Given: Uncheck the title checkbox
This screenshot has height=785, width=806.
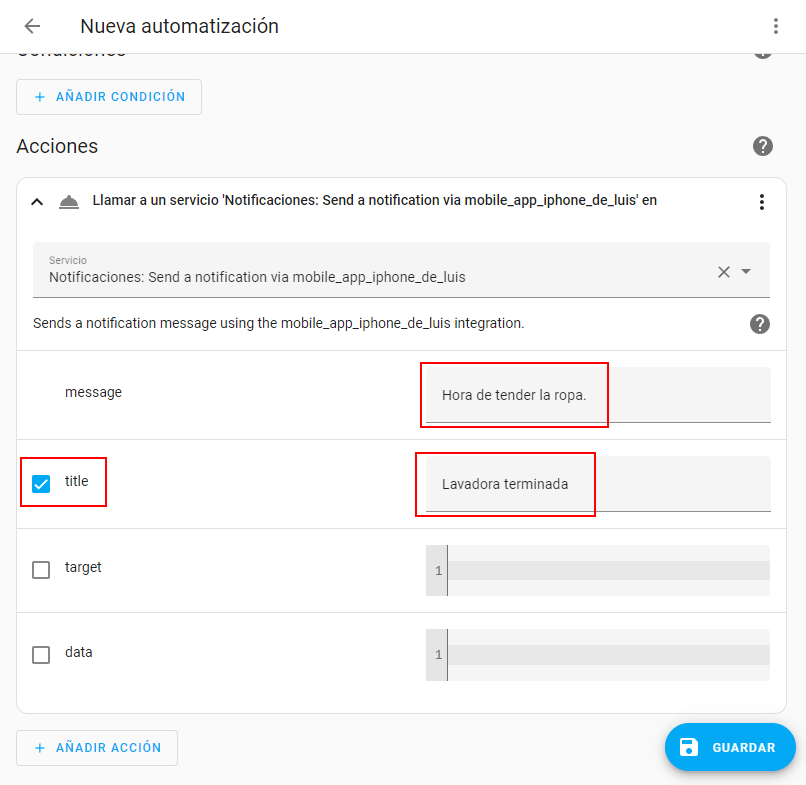Looking at the screenshot, I should click(41, 484).
